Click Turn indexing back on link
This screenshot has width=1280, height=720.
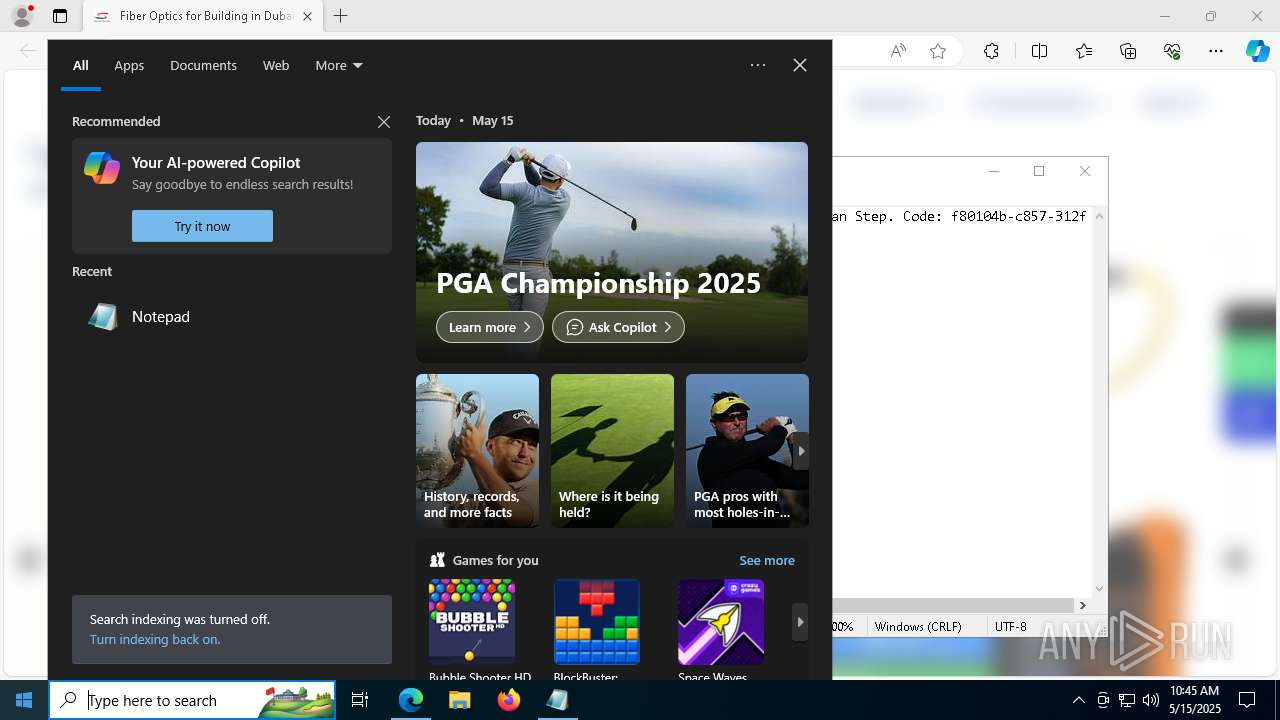pyautogui.click(x=155, y=639)
